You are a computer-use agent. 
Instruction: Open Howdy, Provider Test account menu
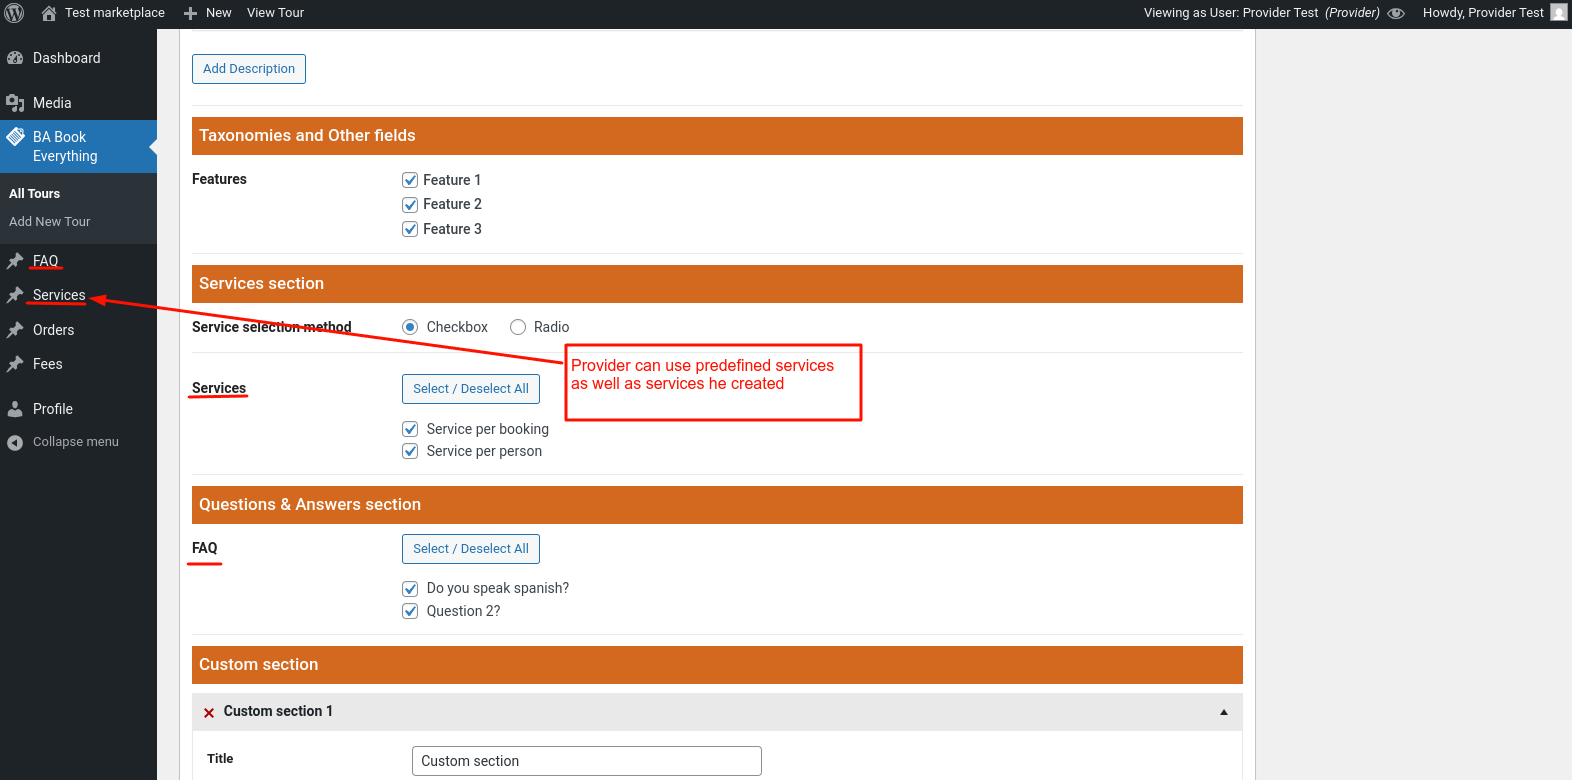click(x=1494, y=13)
